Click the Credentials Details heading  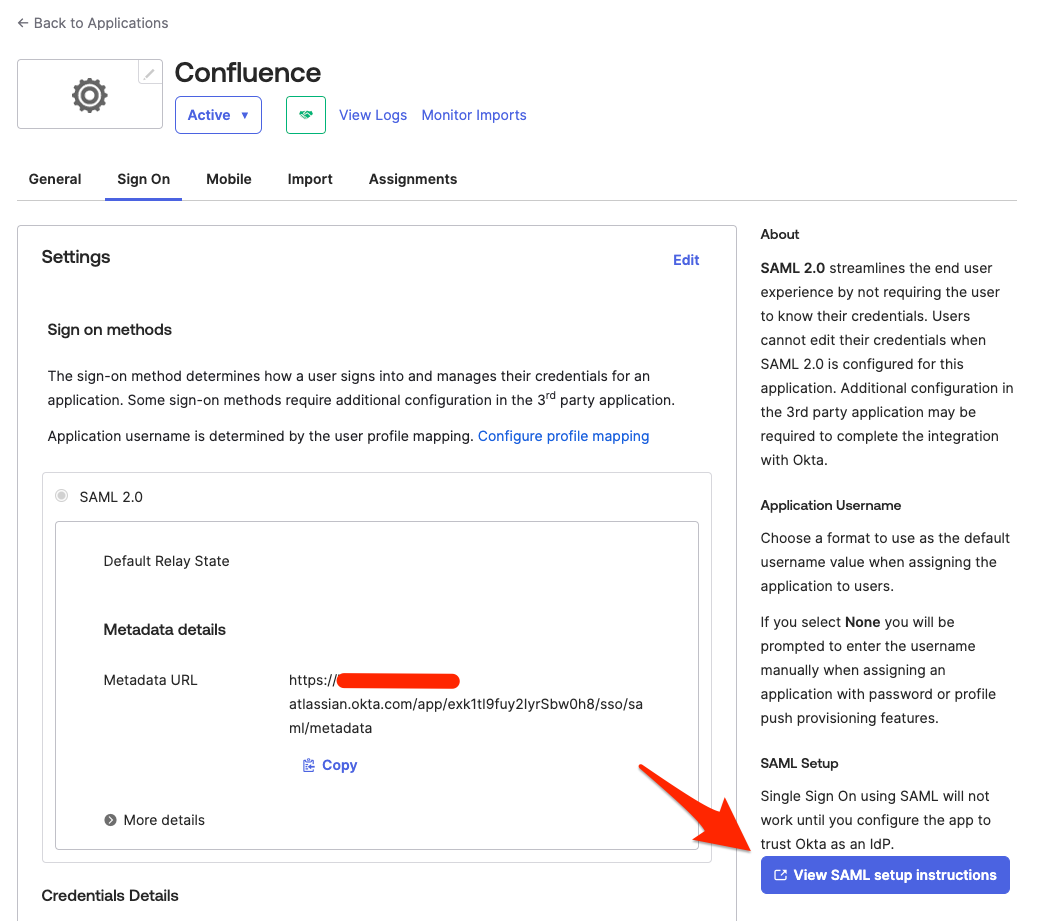pos(110,895)
